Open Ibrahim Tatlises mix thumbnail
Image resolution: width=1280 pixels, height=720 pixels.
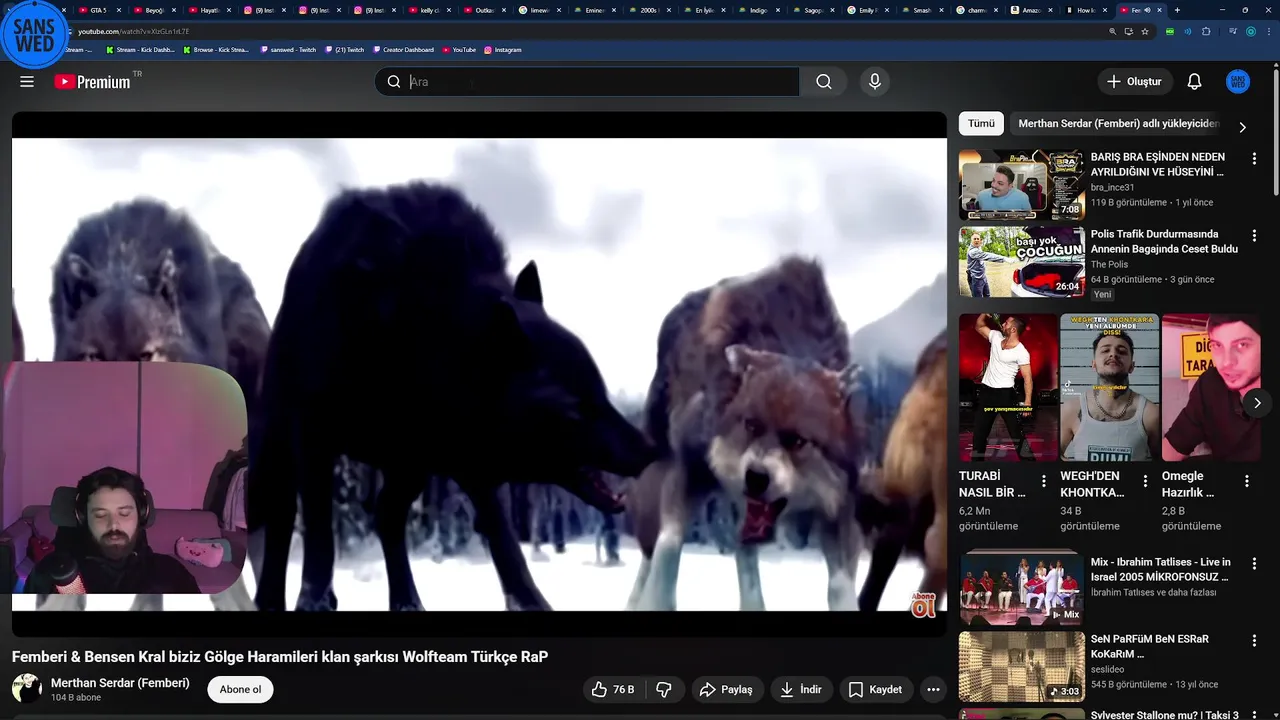click(x=1021, y=589)
